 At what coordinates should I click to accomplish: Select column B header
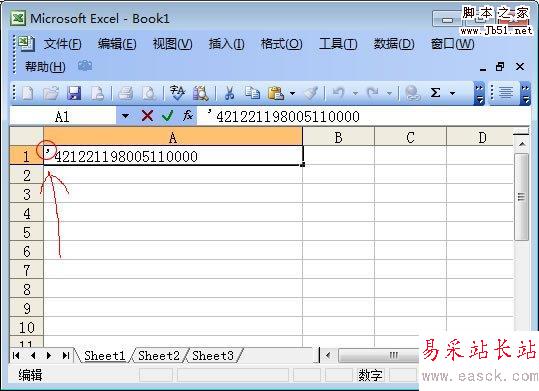338,138
